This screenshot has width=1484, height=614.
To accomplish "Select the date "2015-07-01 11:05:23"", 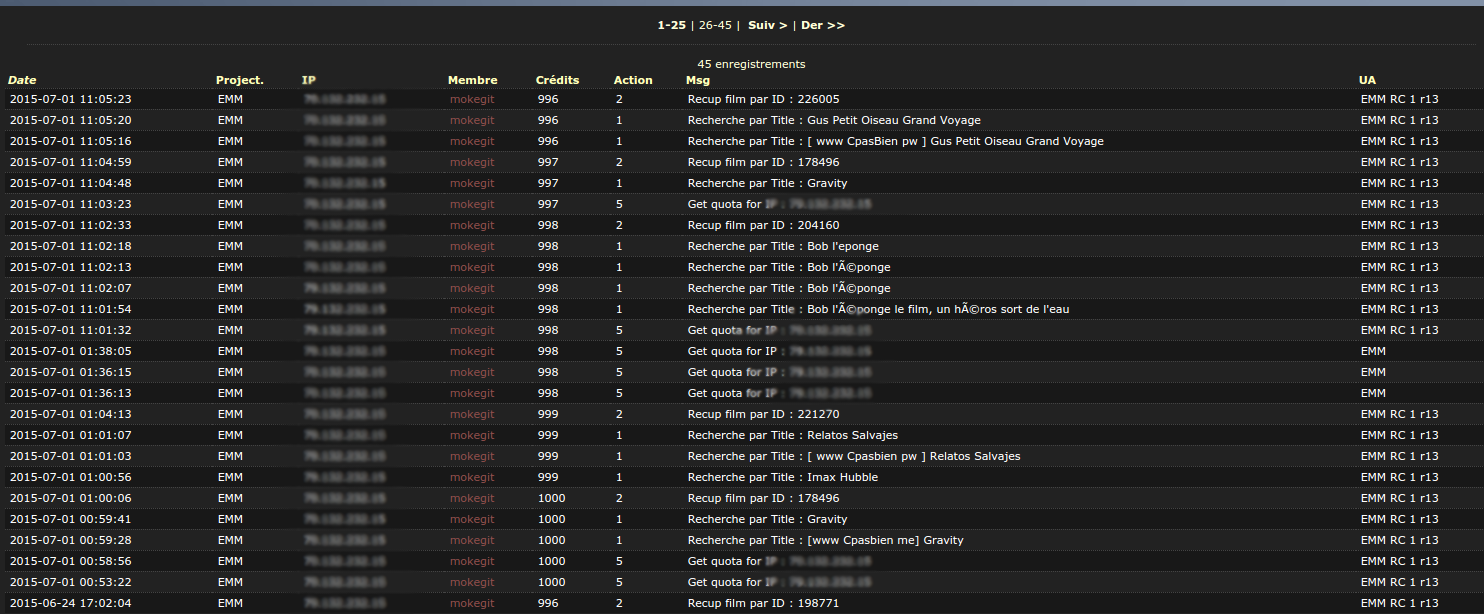I will coord(70,99).
